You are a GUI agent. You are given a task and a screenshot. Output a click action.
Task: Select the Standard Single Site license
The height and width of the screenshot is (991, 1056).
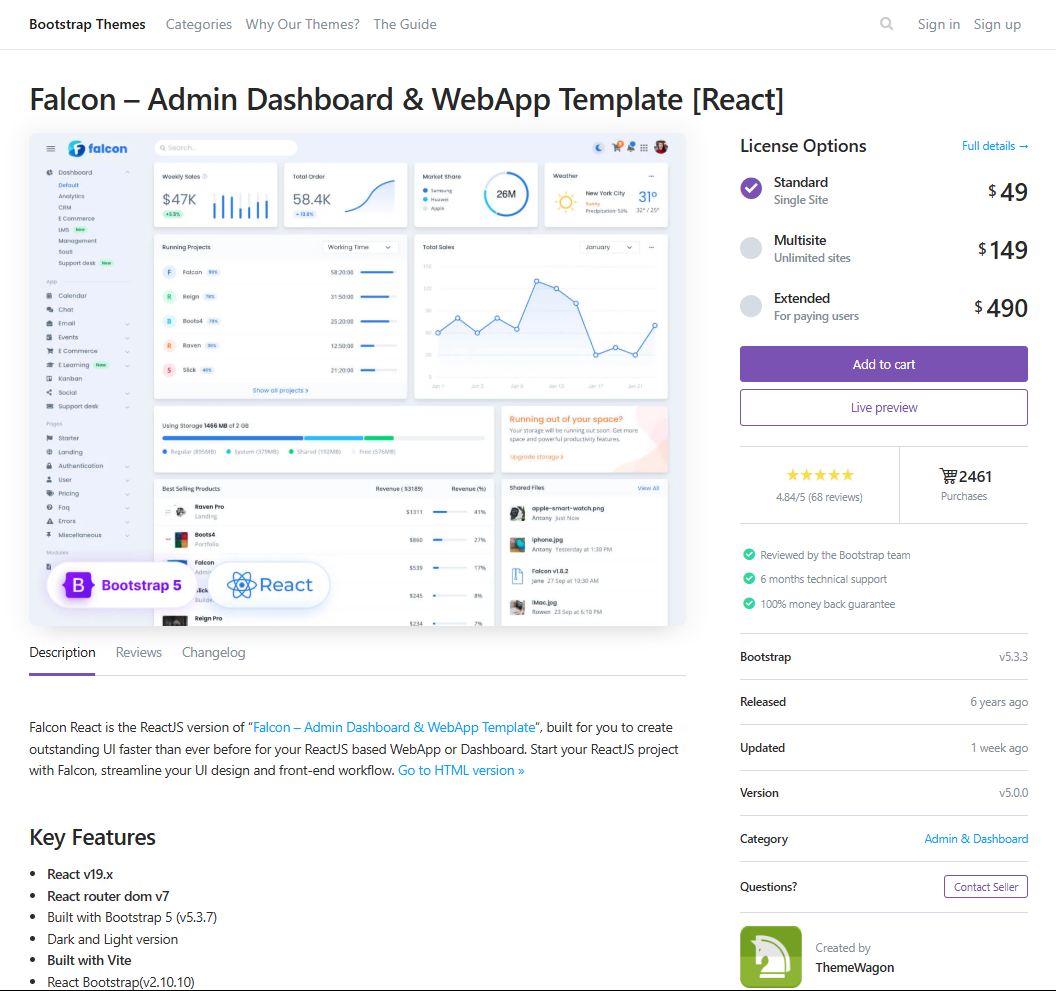click(x=751, y=189)
